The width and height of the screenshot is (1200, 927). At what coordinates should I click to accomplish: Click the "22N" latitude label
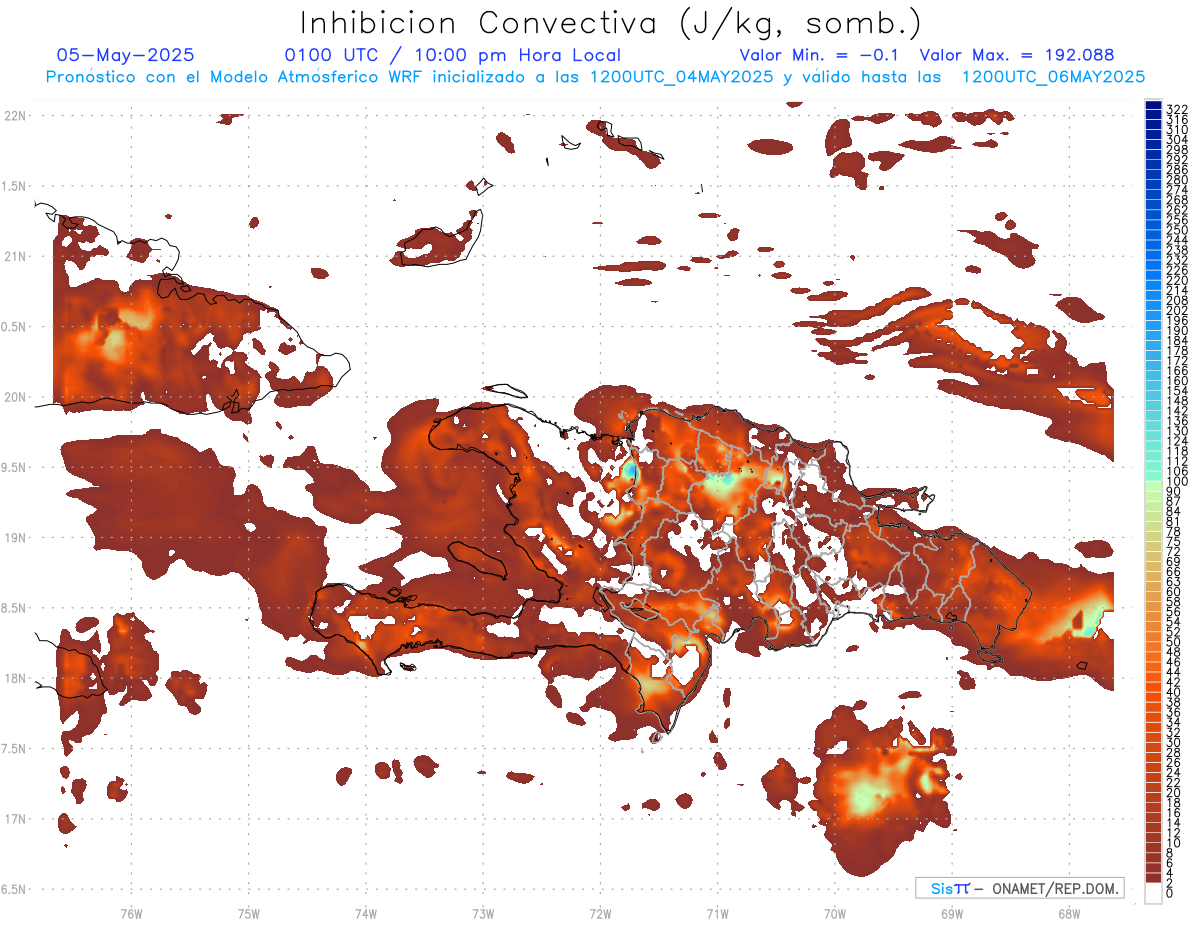[x=14, y=115]
